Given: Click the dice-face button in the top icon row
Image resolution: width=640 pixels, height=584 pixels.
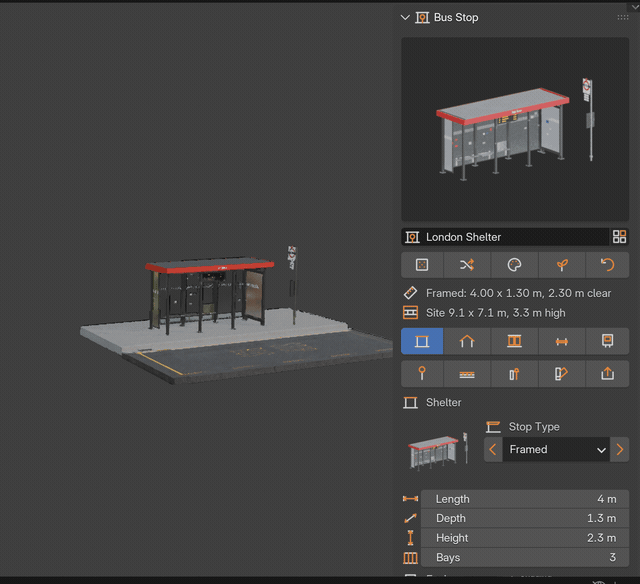Looking at the screenshot, I should (422, 265).
